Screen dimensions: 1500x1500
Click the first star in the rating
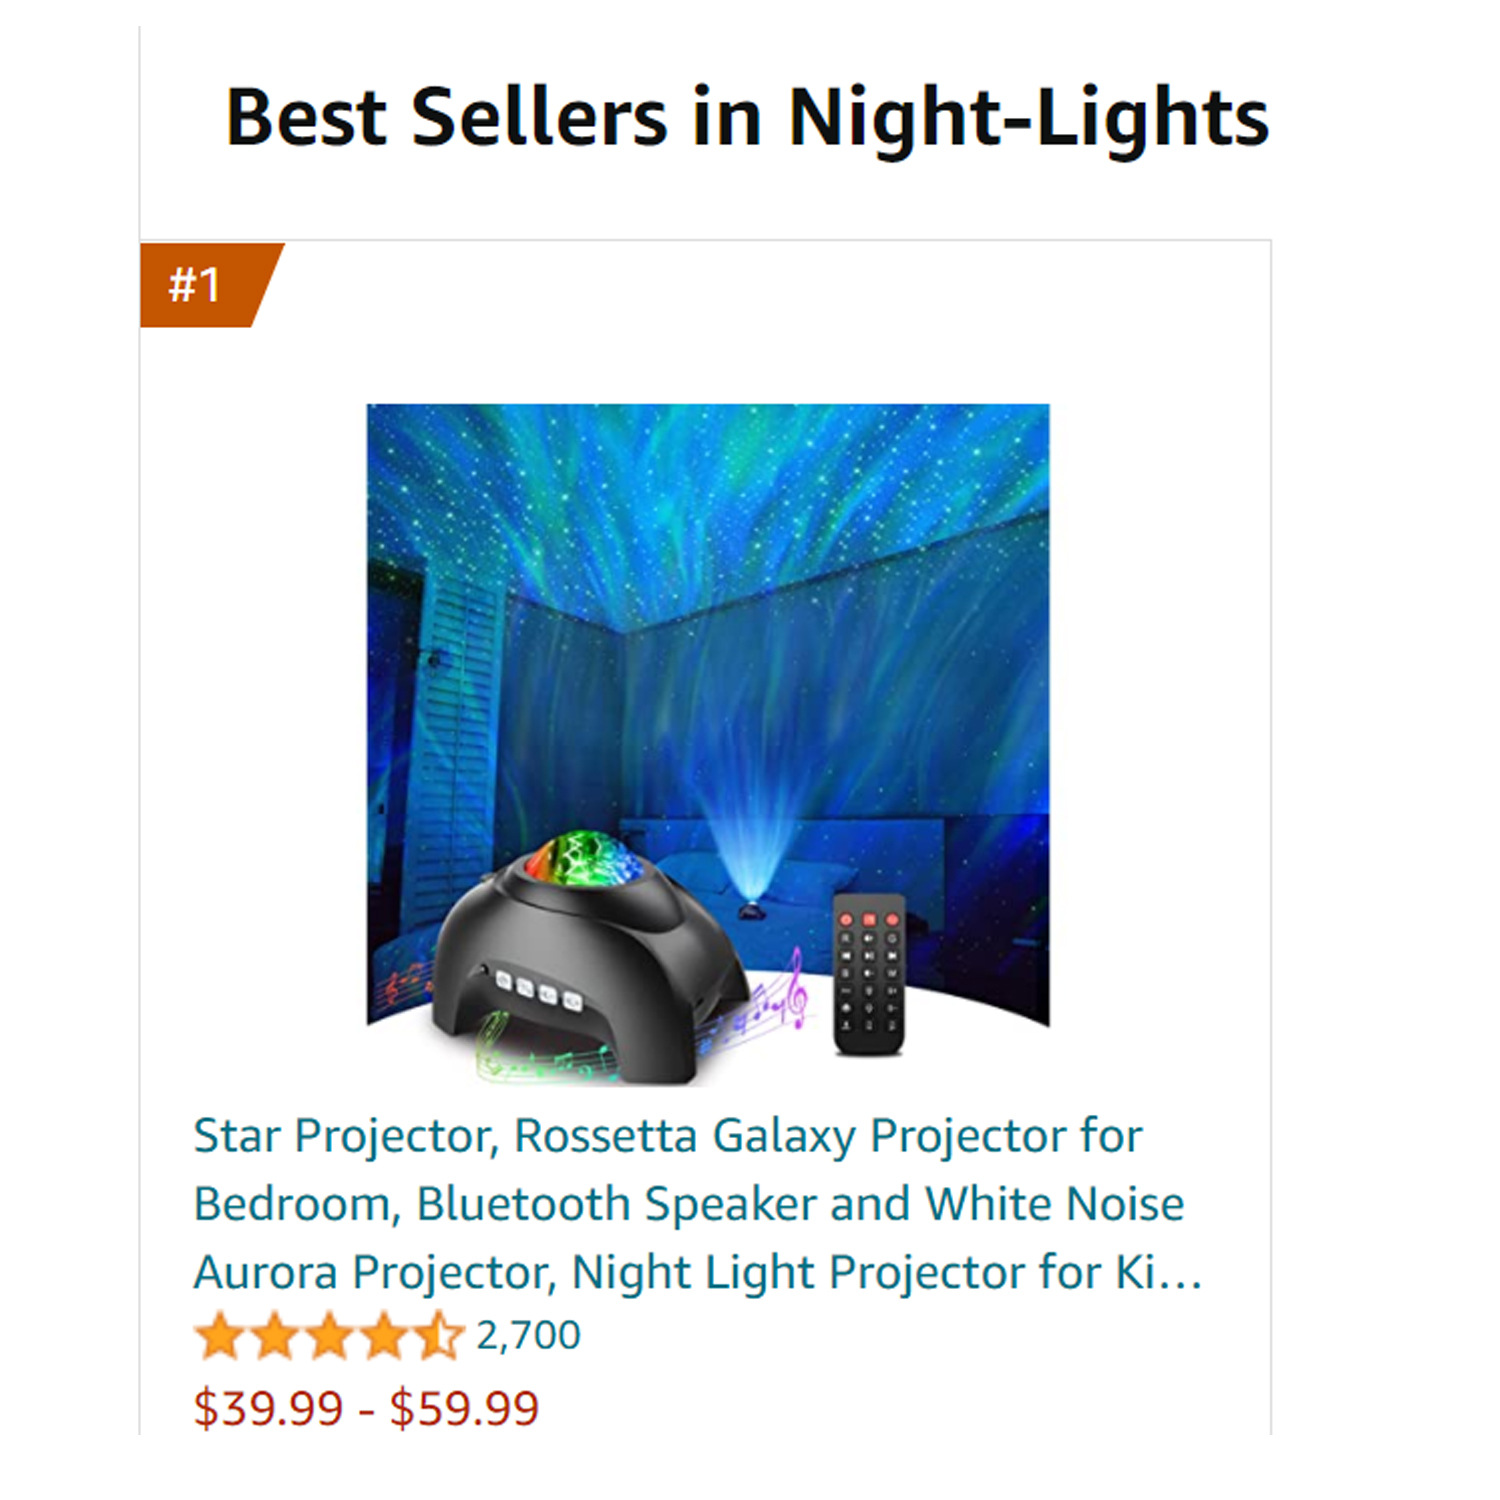pyautogui.click(x=219, y=1337)
